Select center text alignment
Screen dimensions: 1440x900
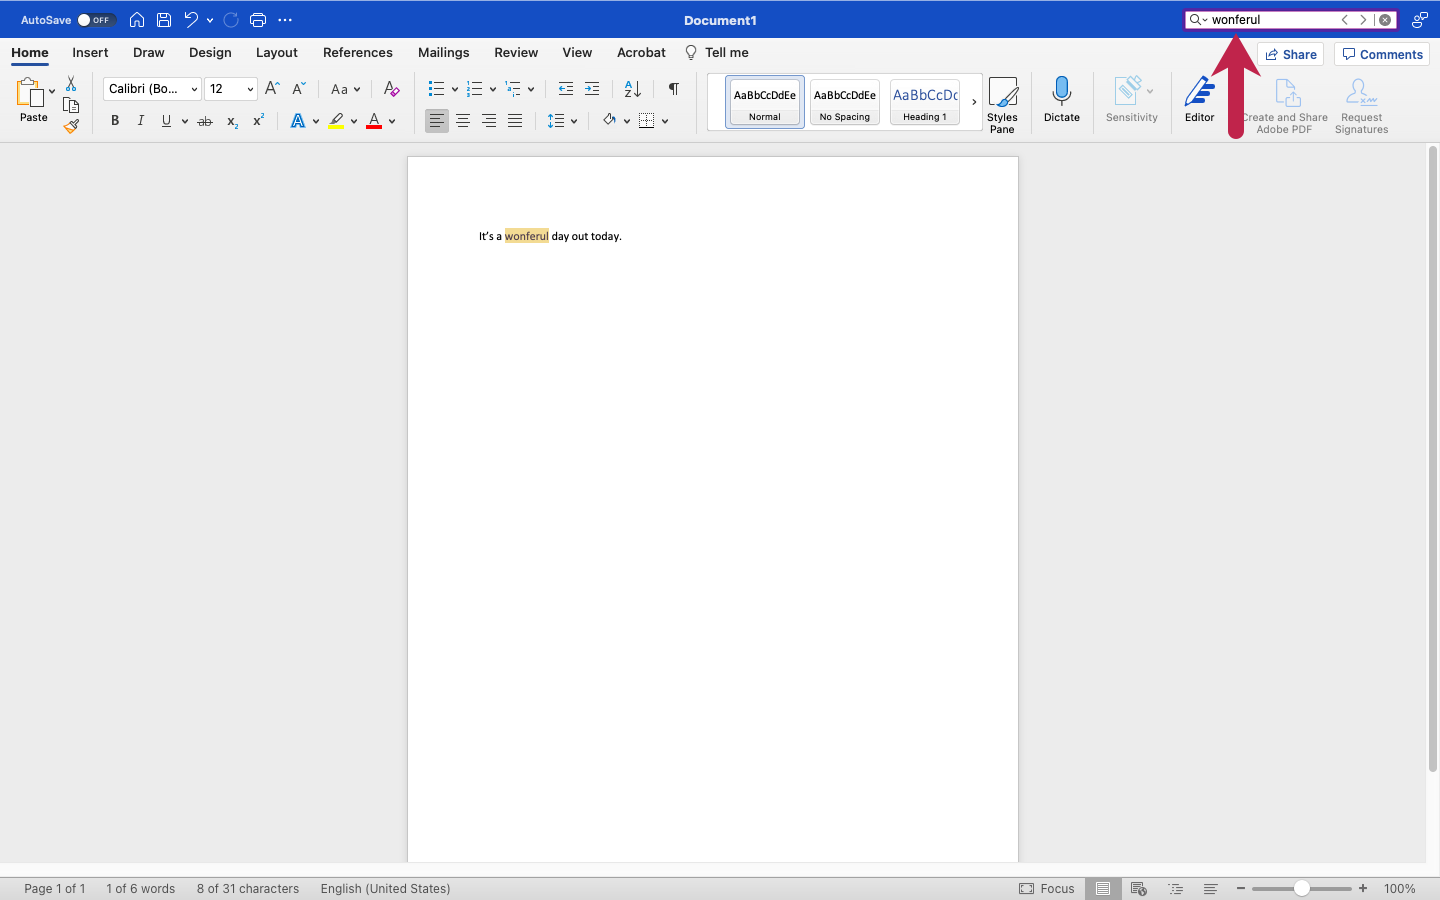click(x=462, y=120)
